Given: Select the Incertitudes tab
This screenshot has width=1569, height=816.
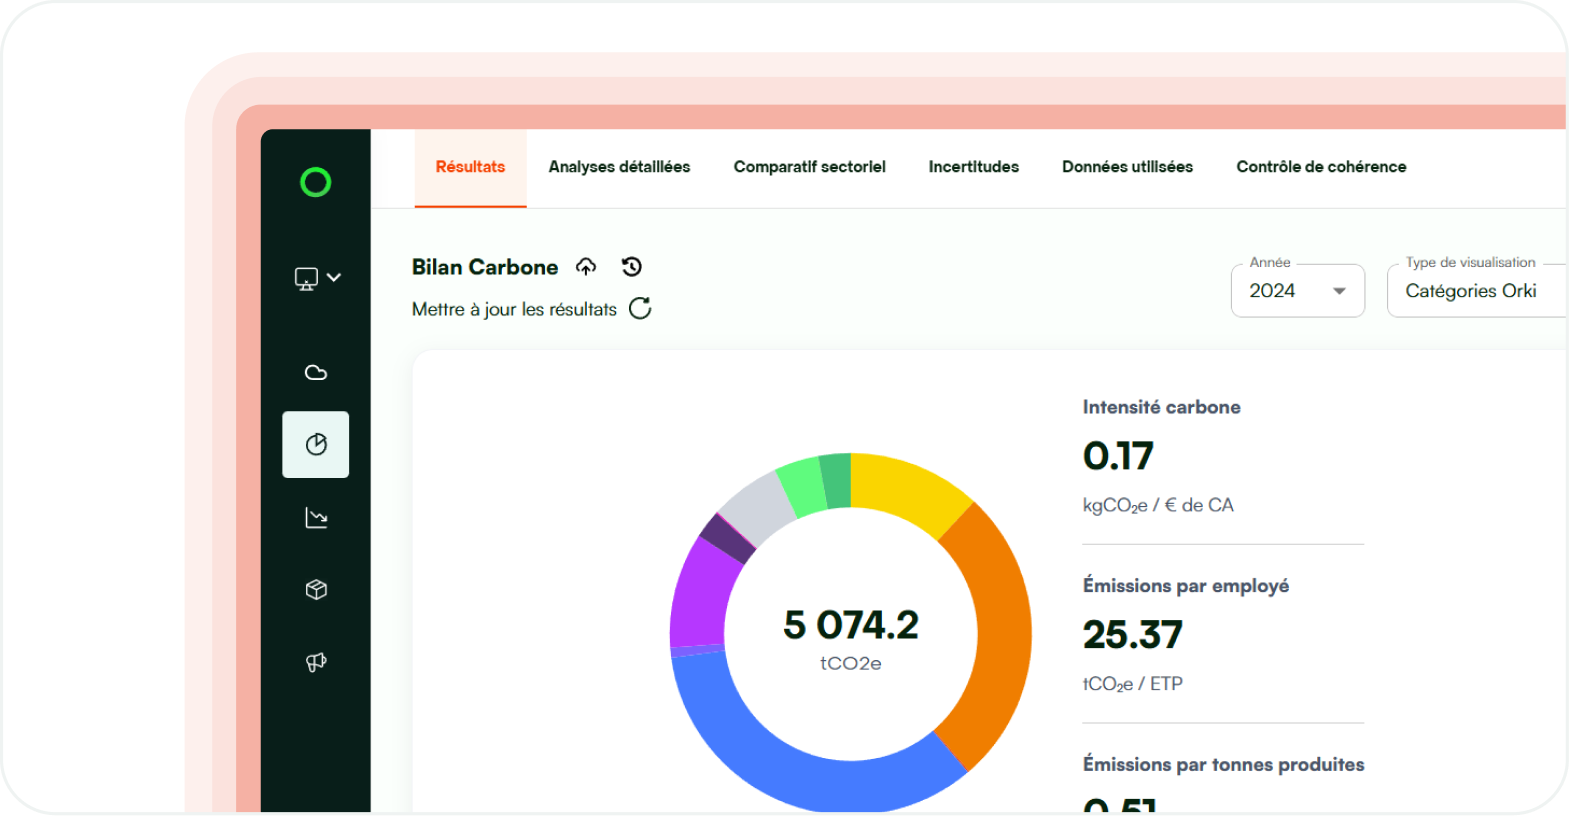Looking at the screenshot, I should click(973, 167).
